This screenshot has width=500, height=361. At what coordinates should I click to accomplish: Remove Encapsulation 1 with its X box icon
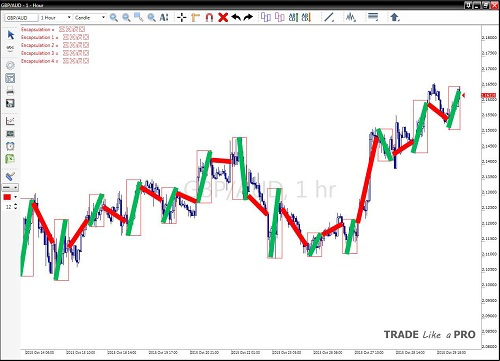click(x=86, y=37)
